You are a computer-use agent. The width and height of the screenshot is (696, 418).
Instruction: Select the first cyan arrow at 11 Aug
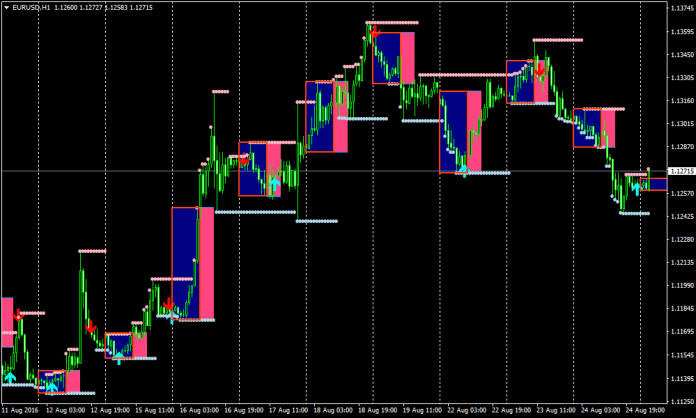[x=10, y=377]
